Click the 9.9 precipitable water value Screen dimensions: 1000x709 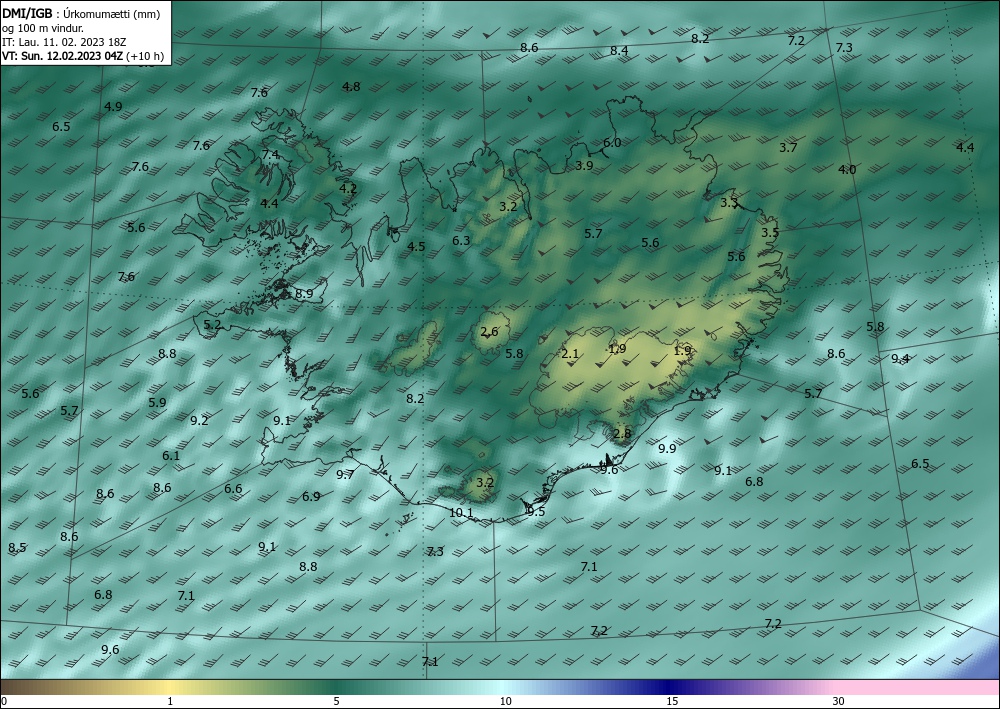click(667, 448)
